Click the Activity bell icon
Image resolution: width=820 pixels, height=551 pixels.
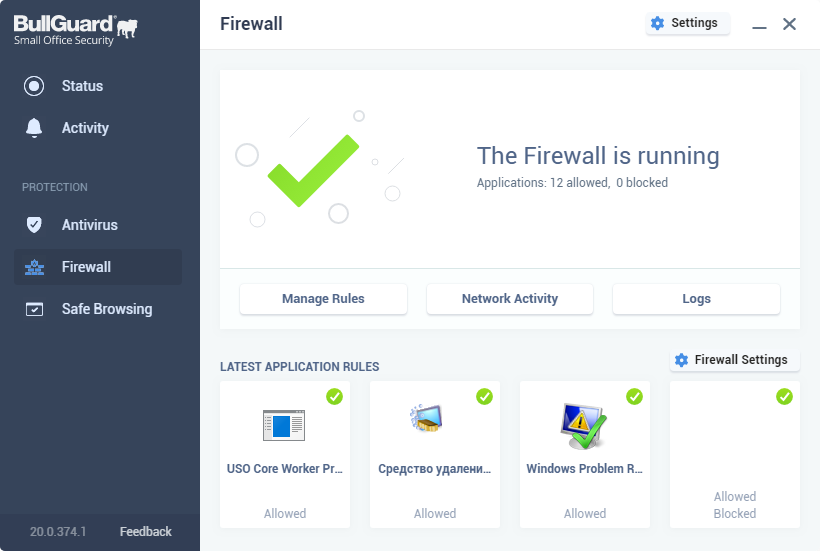click(34, 128)
